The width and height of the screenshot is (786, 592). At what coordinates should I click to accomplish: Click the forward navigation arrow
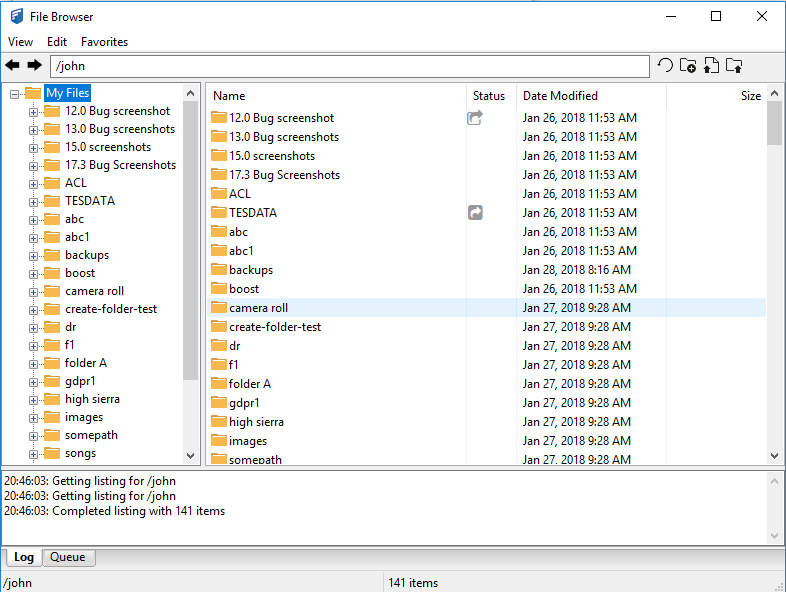coord(35,65)
